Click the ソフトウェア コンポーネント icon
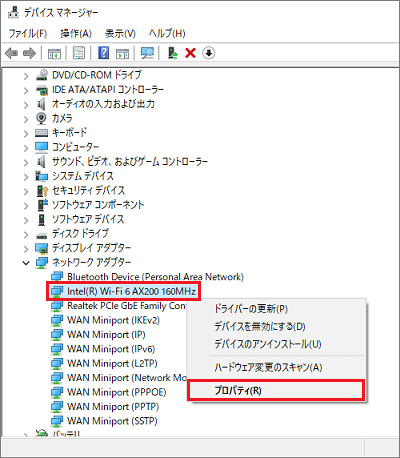 [42, 205]
